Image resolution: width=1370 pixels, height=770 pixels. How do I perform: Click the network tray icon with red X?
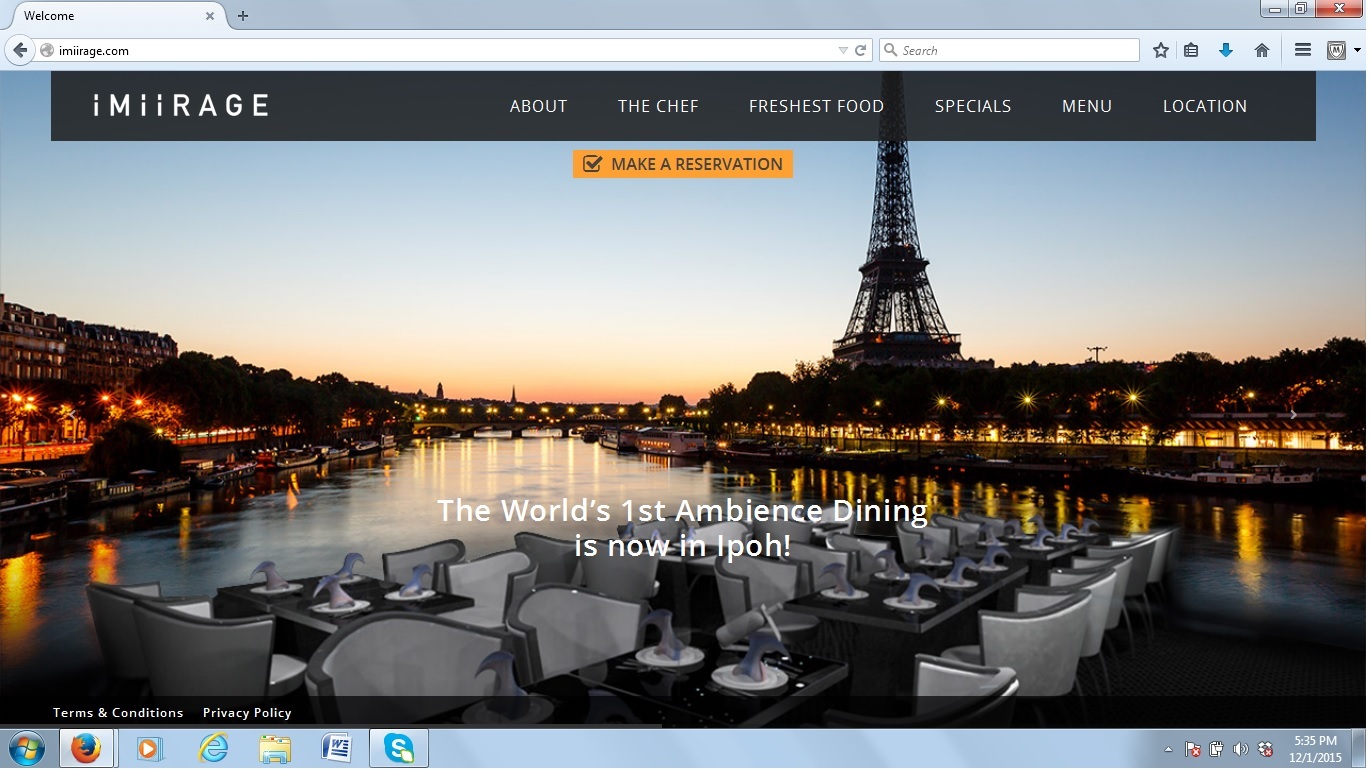pos(1265,749)
